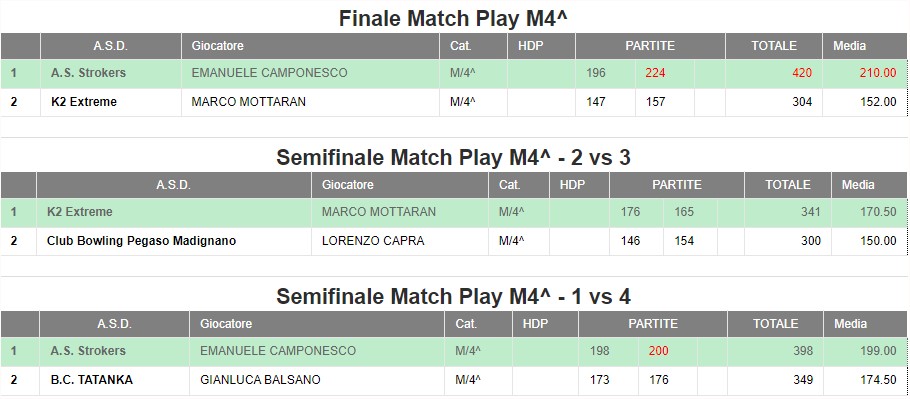Viewport: 910px width, 399px height.
Task: Click LORENZO CAPRA player name
Action: click(x=373, y=241)
